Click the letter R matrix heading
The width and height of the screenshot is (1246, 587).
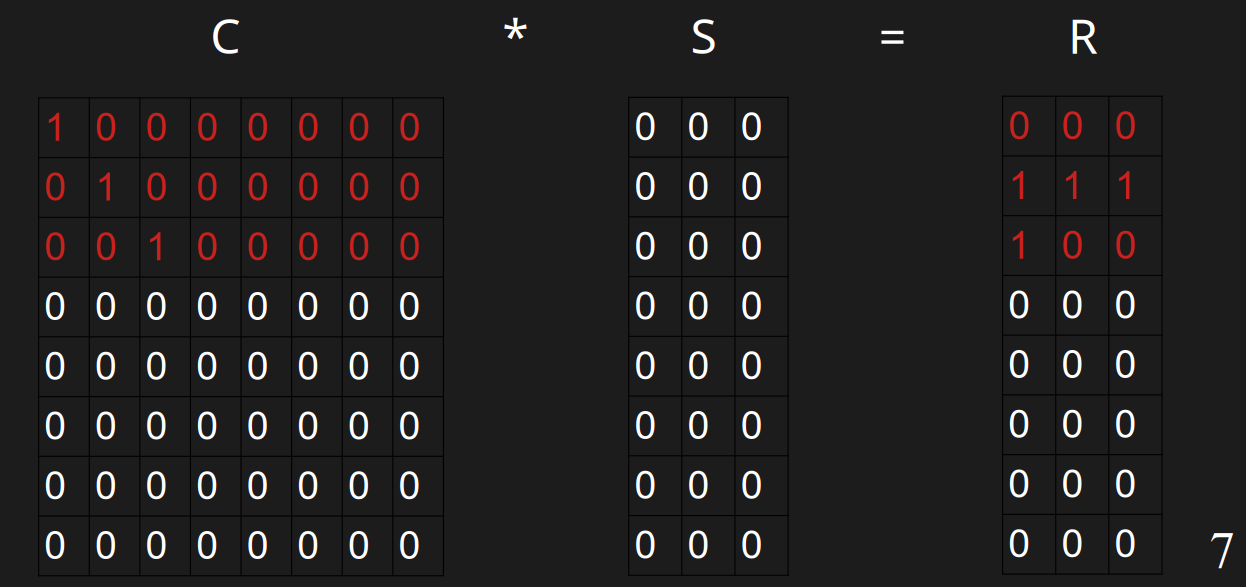click(x=1083, y=38)
